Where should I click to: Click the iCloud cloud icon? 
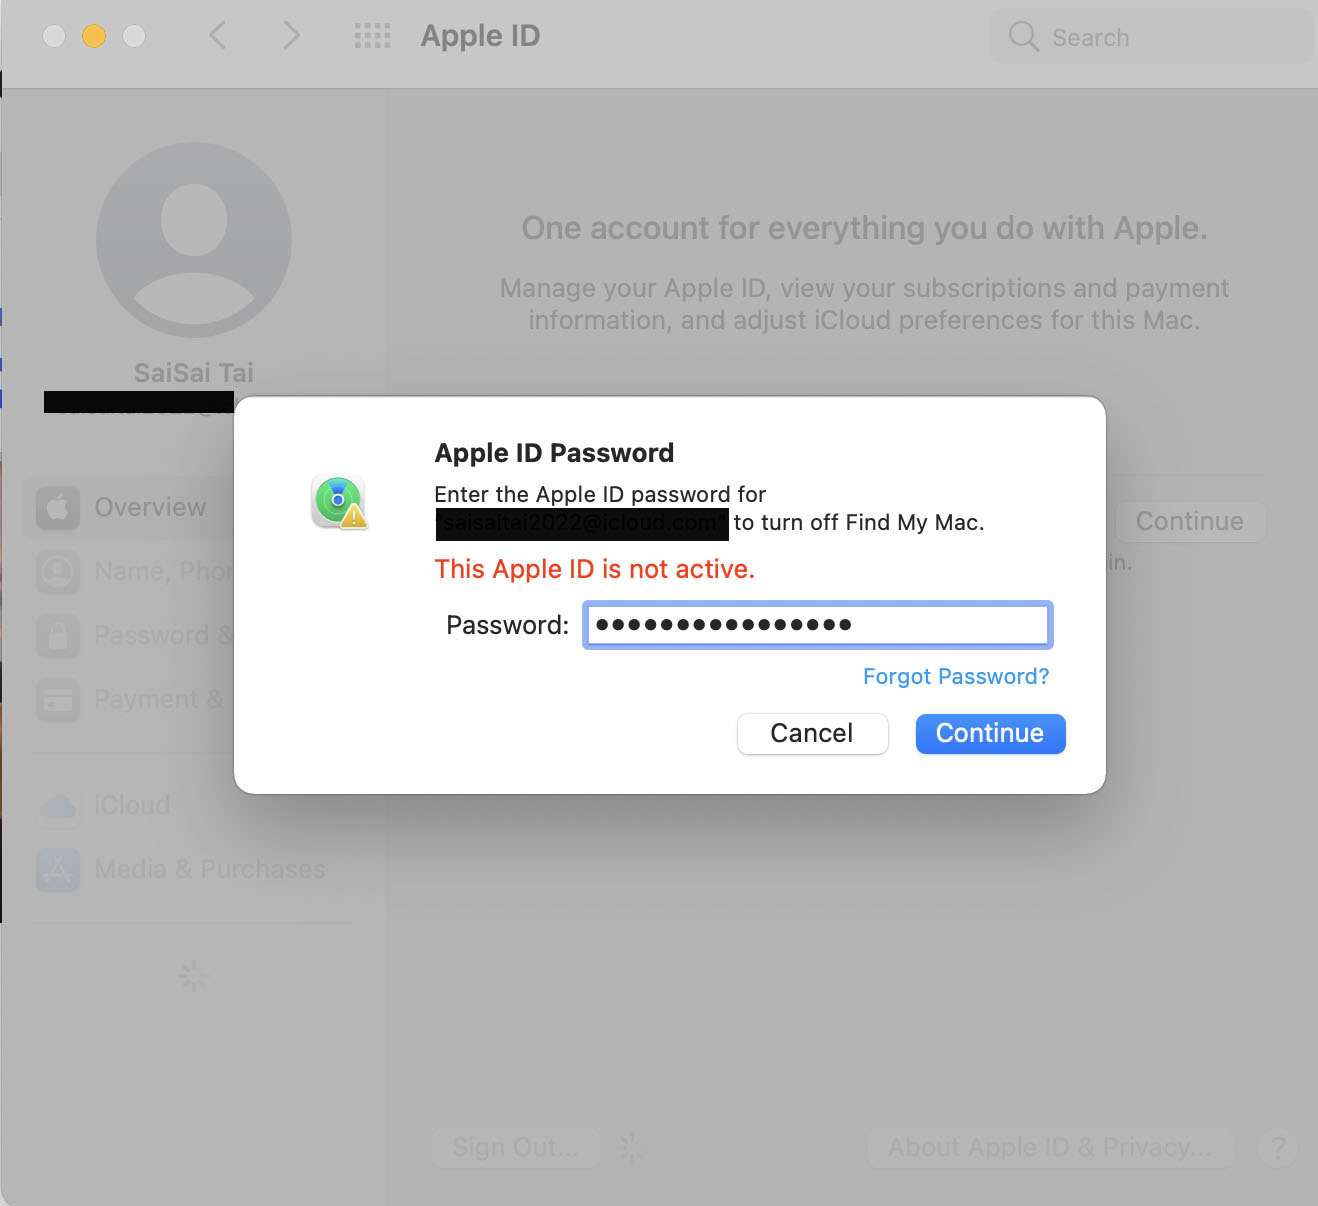(58, 806)
